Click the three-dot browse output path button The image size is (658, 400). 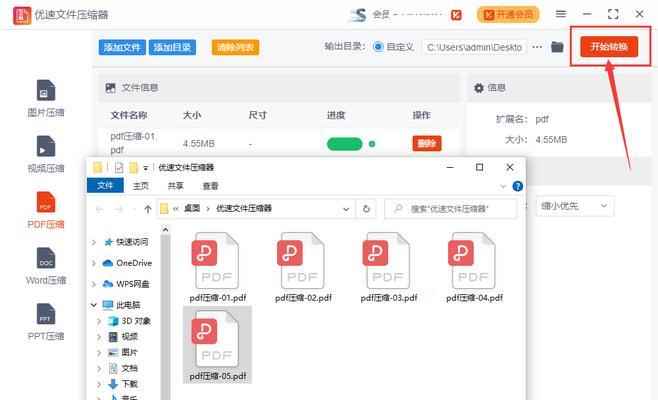[x=537, y=47]
